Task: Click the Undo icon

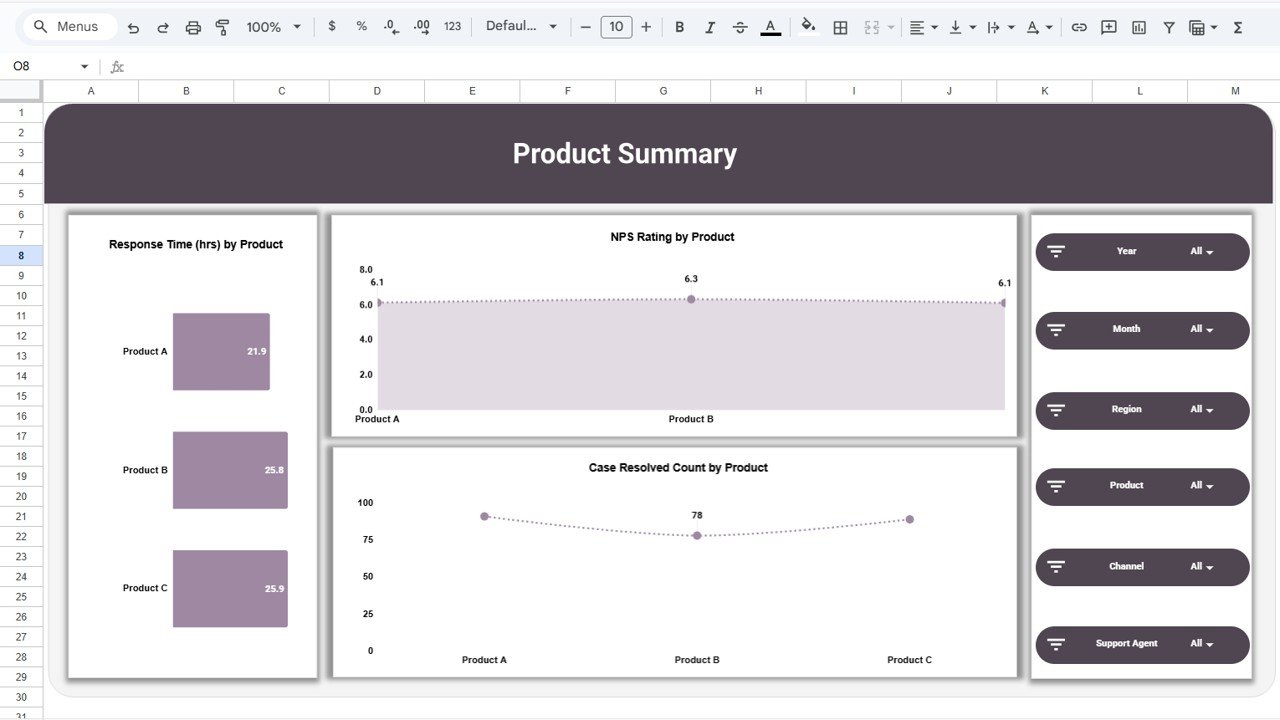Action: tap(133, 27)
